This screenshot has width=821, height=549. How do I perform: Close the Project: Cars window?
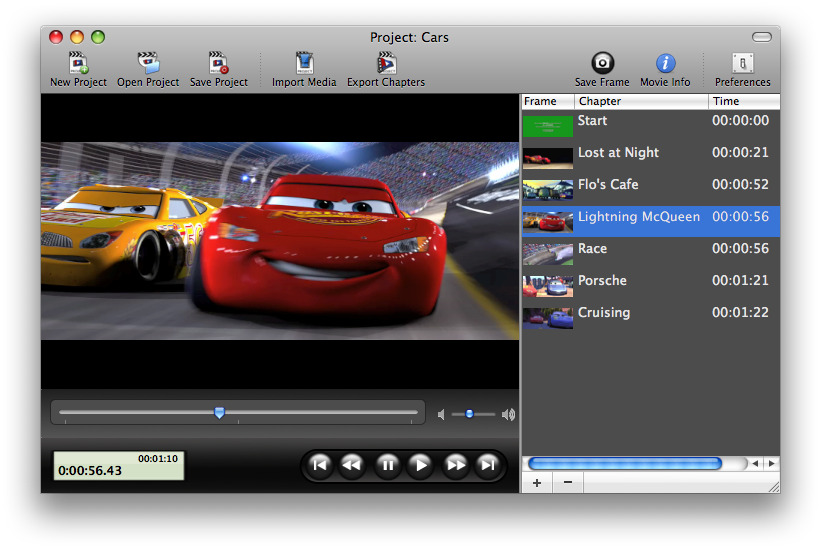tap(56, 37)
